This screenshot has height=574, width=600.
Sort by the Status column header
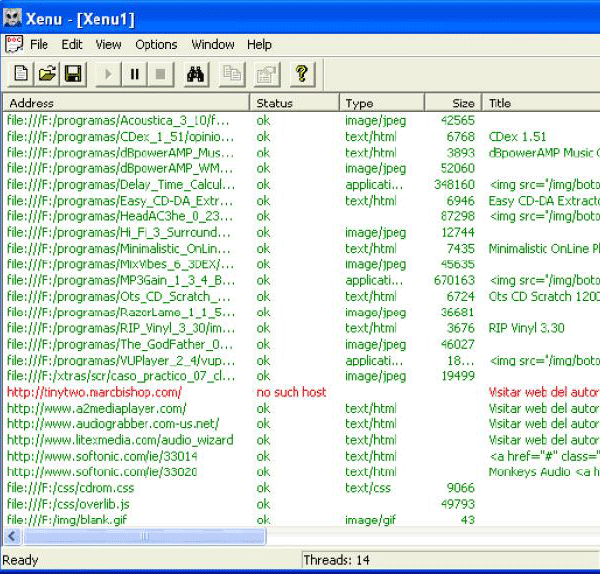point(294,103)
